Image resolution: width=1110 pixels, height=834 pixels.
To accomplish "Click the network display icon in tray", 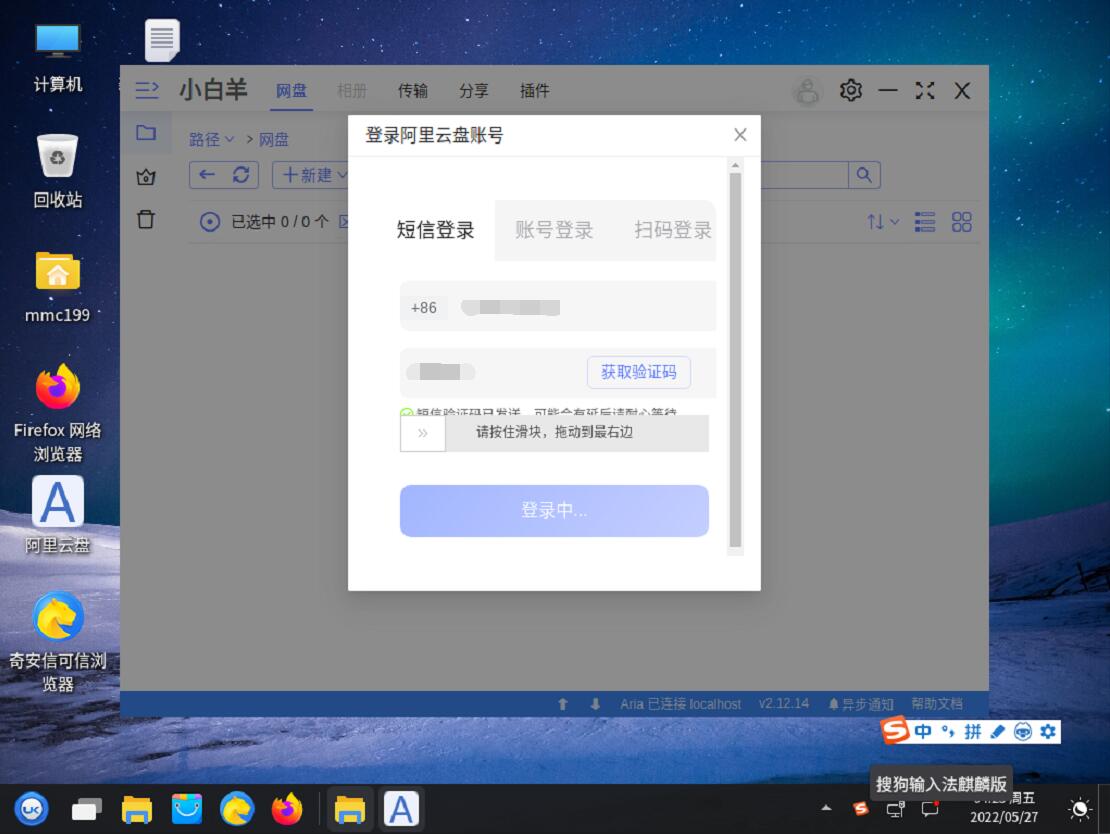I will coord(896,809).
